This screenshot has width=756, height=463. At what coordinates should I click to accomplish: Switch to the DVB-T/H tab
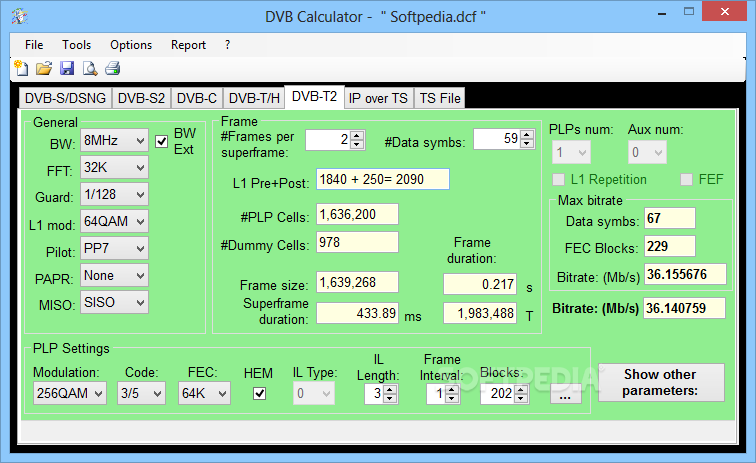pos(254,98)
